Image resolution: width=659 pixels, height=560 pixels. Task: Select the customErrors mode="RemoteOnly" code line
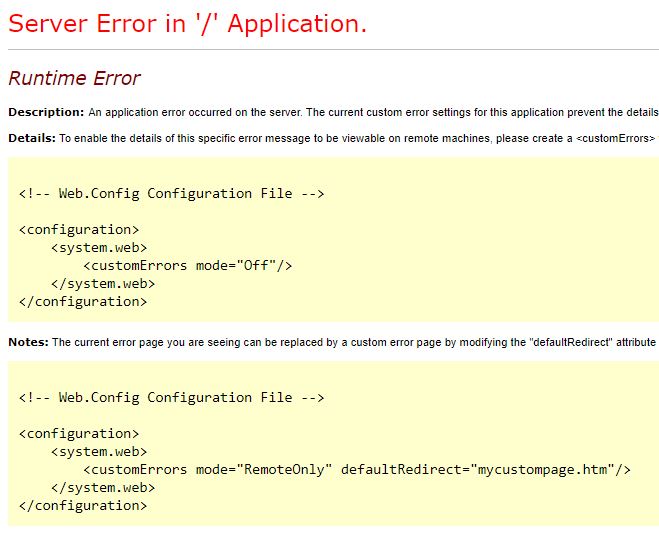[x=357, y=469]
